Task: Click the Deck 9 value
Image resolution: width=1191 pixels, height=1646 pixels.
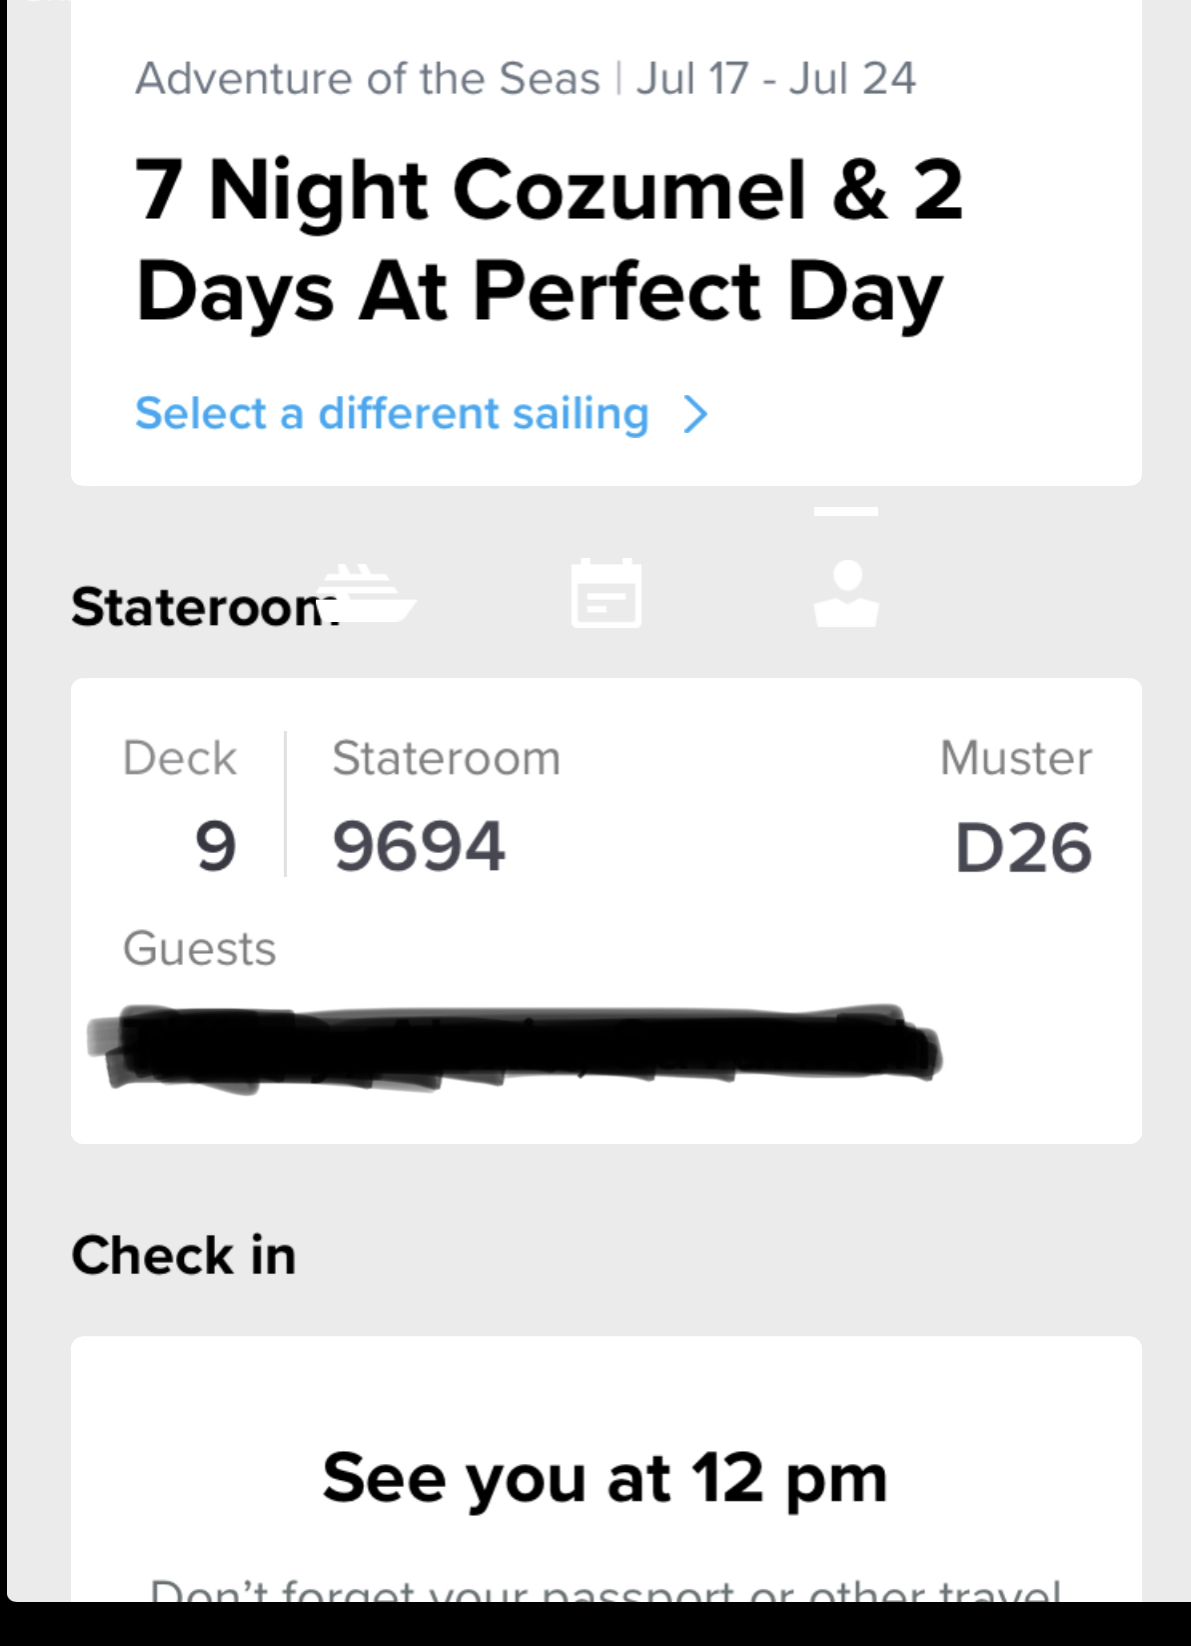Action: pos(215,846)
